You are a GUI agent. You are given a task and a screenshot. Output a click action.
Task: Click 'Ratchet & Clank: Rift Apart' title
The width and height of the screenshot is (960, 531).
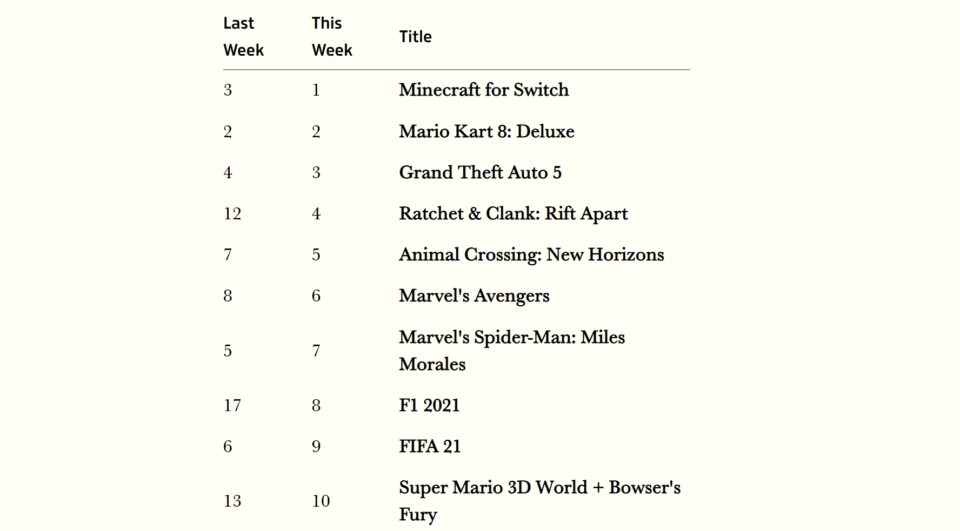pos(513,213)
